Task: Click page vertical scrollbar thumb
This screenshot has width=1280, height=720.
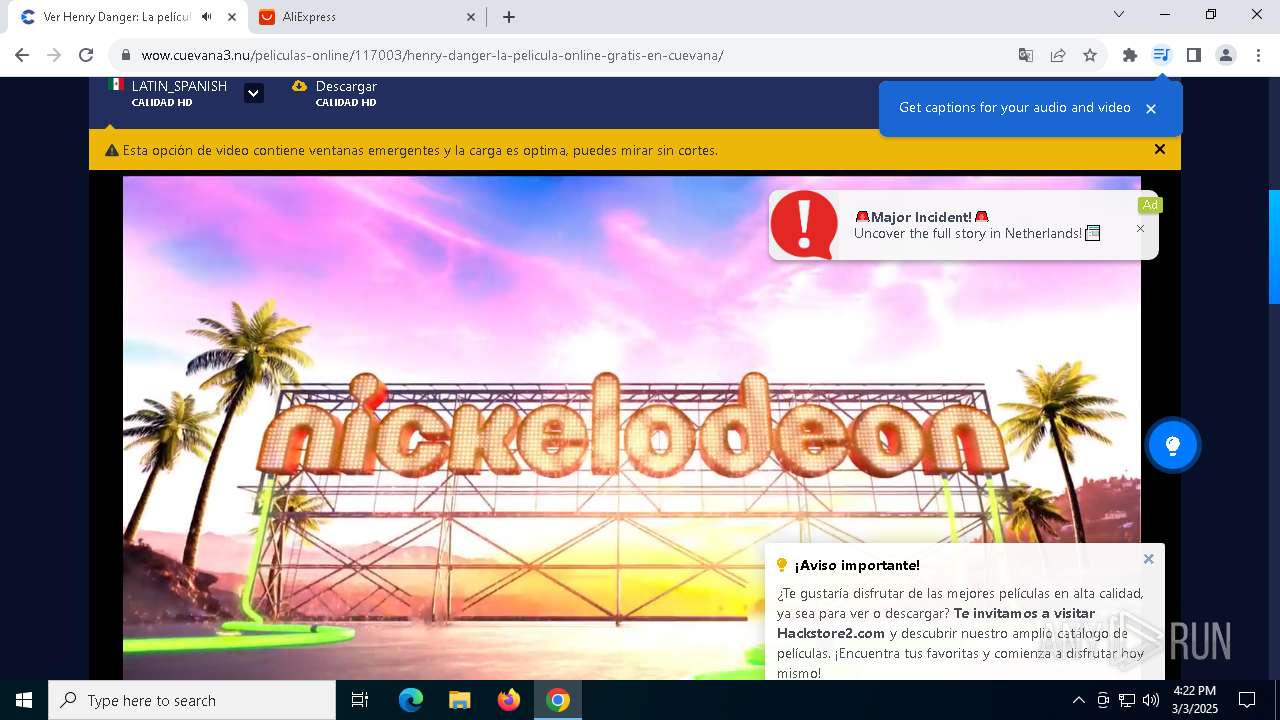Action: pos(1274,246)
